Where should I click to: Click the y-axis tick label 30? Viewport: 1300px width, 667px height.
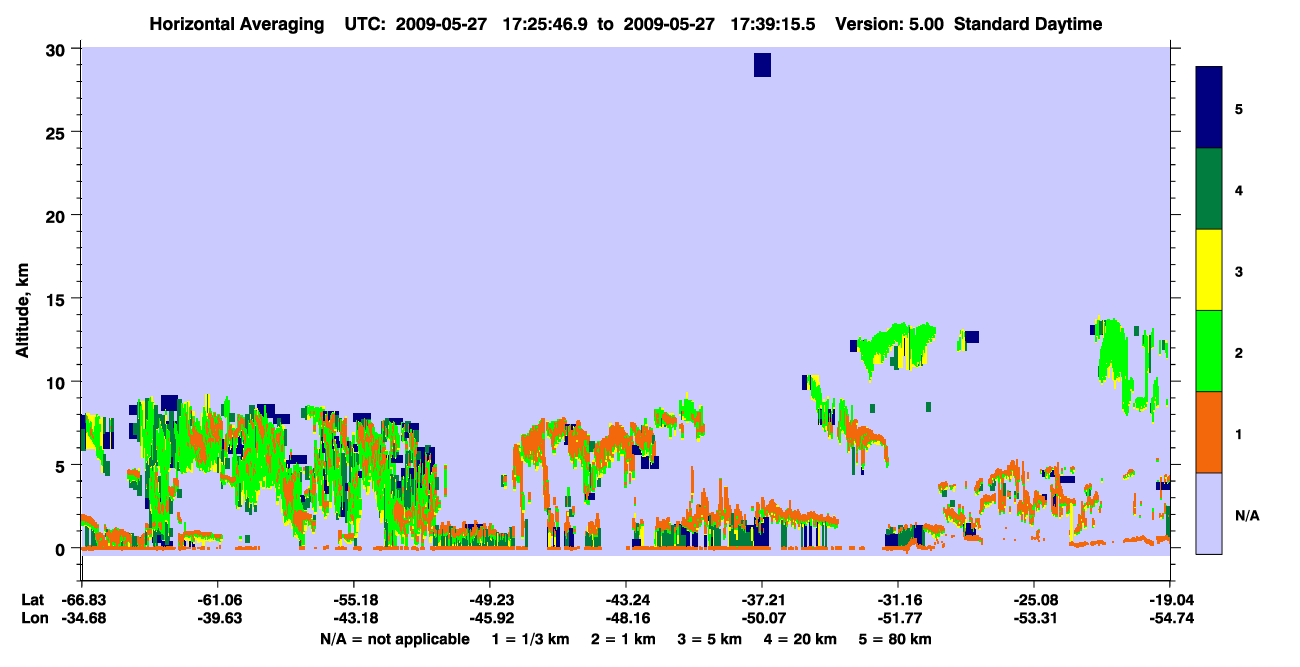pos(57,49)
